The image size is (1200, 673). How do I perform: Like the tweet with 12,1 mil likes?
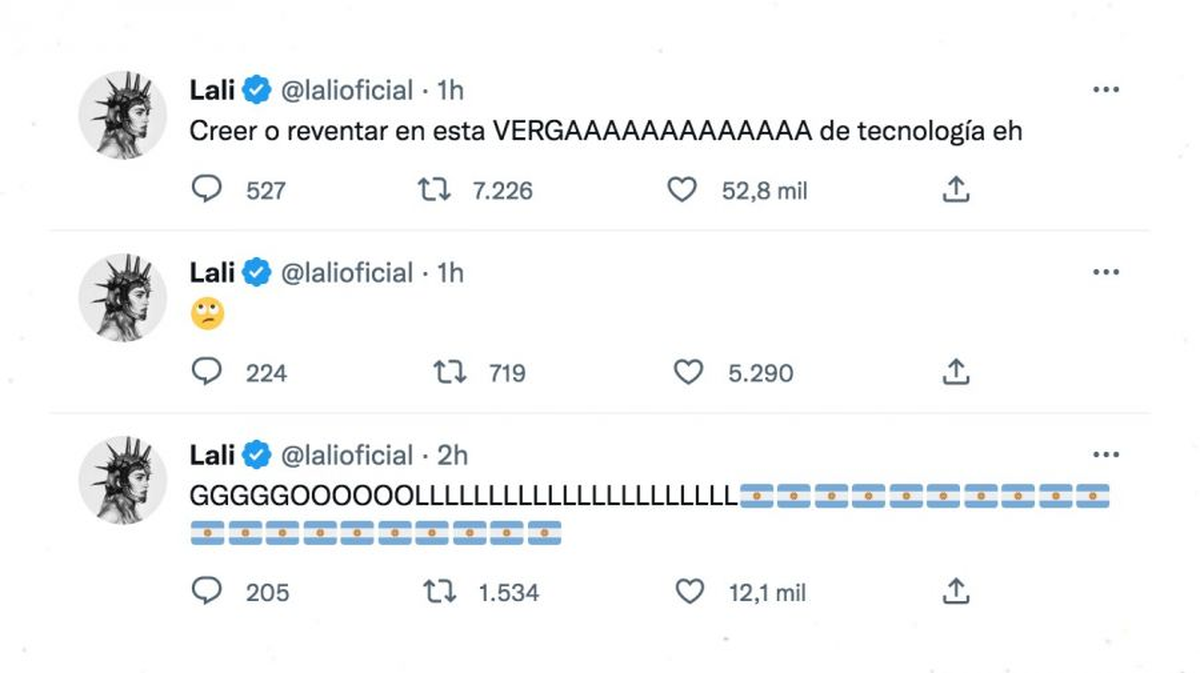coord(690,591)
